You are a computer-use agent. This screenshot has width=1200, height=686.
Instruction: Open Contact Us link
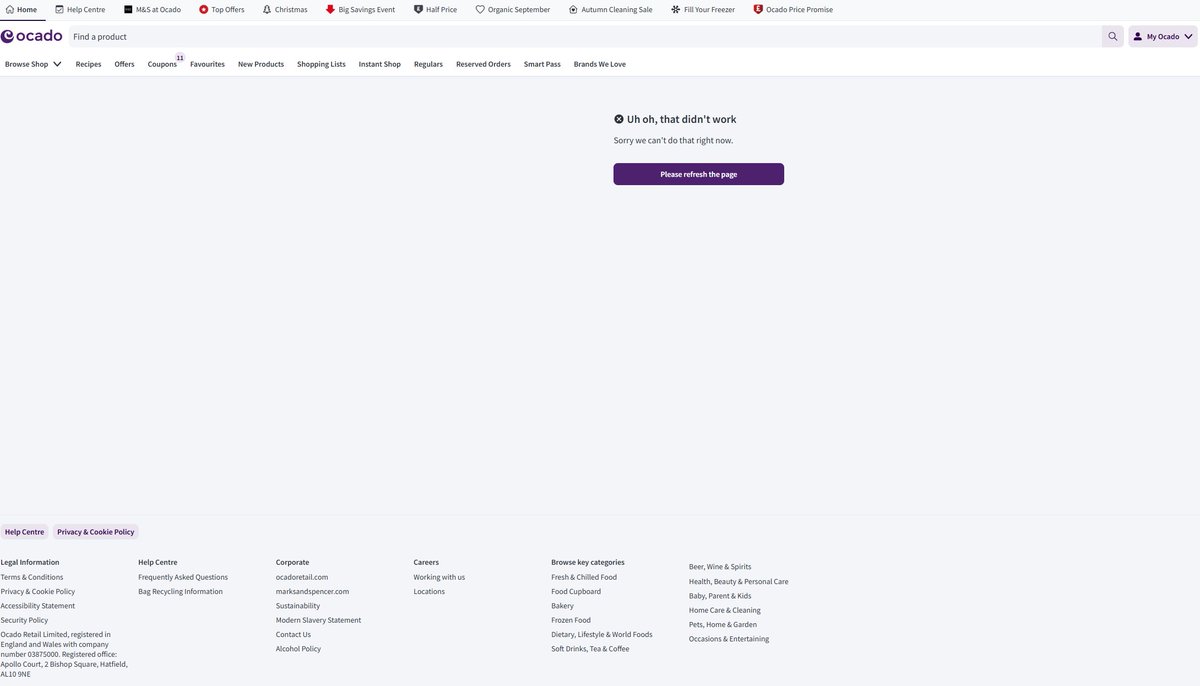293,634
